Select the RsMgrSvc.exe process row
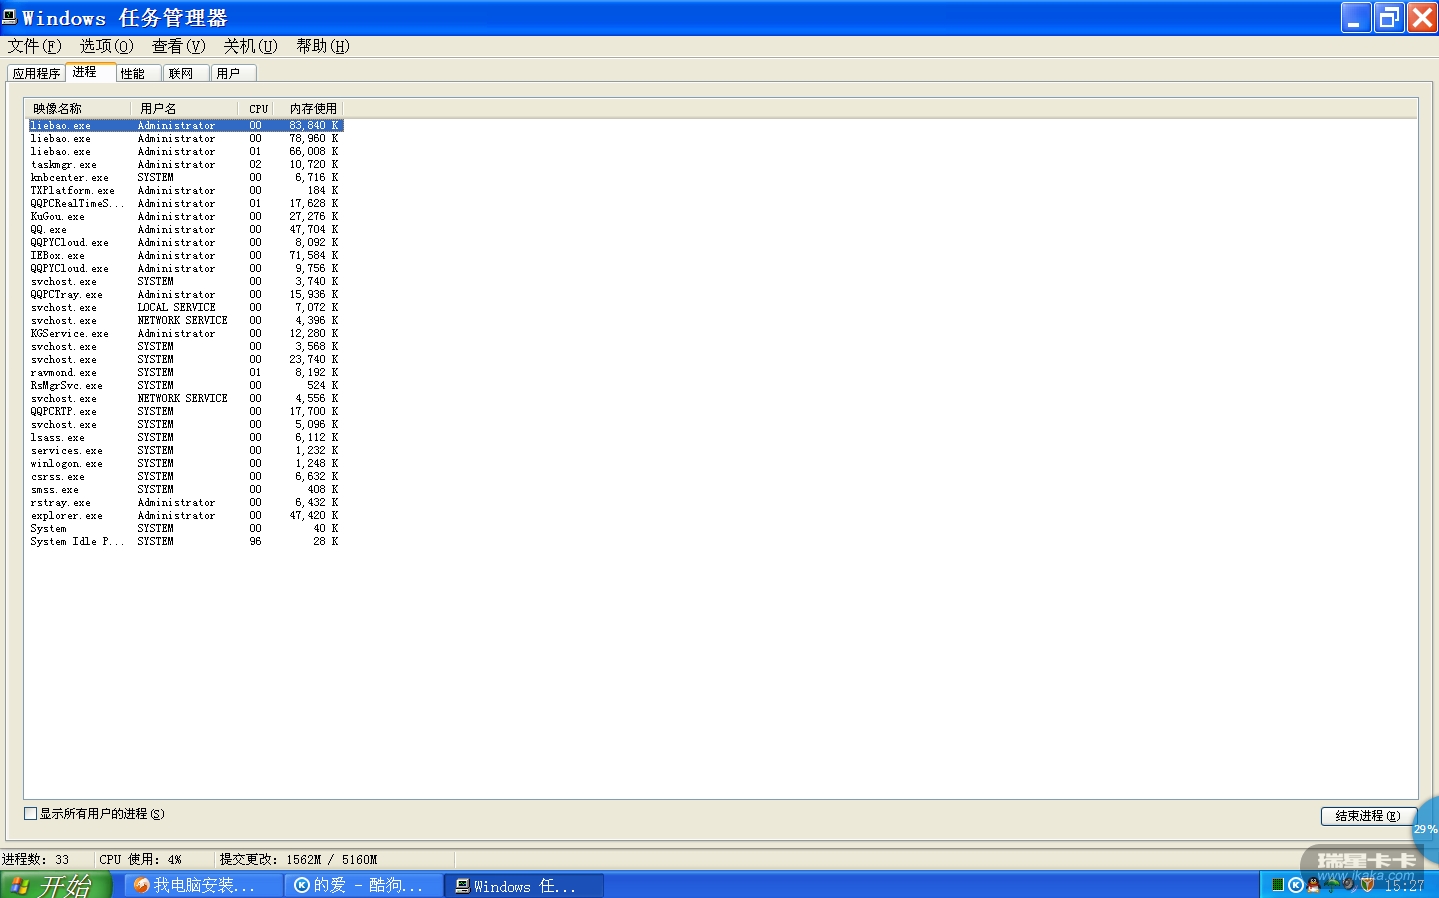Viewport: 1439px width, 898px height. 185,385
